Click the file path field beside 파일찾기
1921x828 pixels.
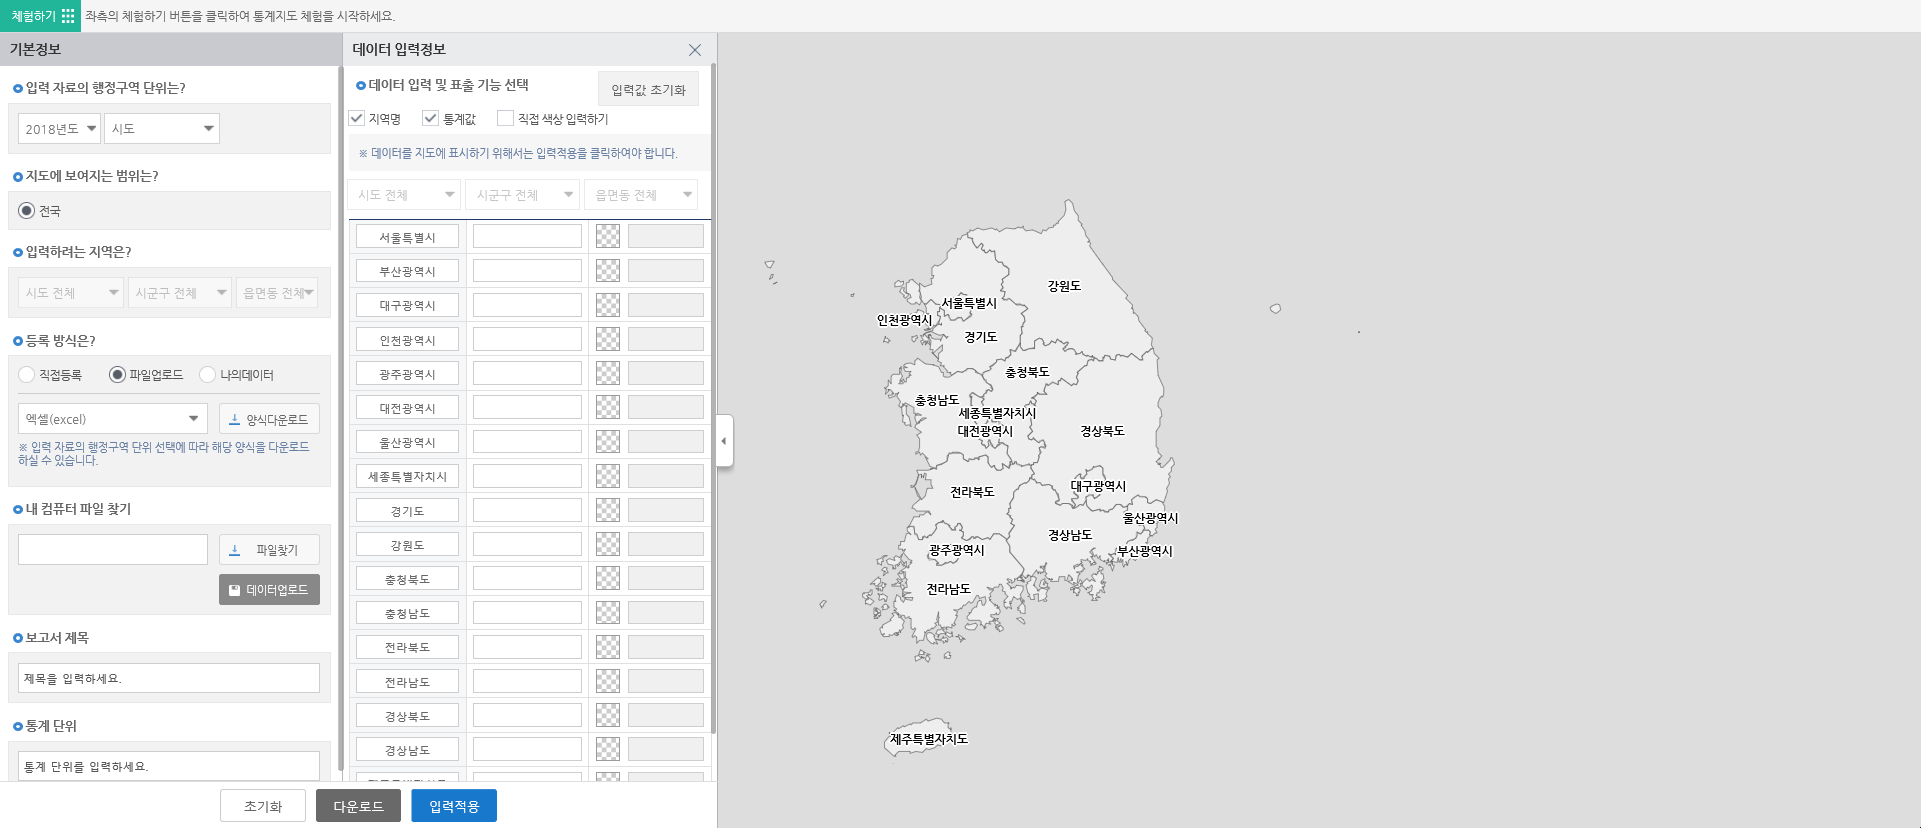(113, 549)
